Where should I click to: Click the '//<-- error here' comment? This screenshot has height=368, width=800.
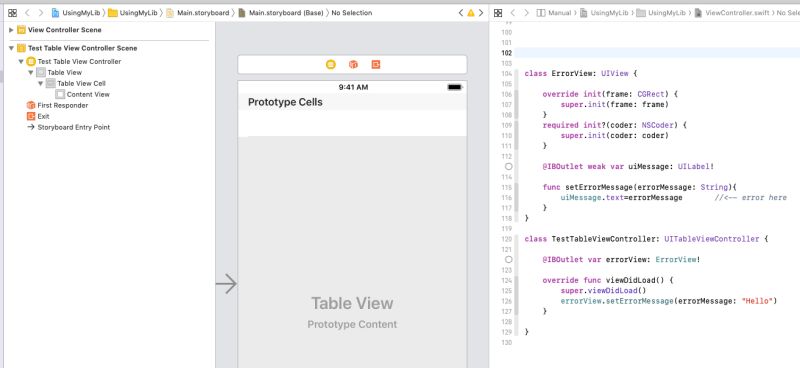point(751,198)
